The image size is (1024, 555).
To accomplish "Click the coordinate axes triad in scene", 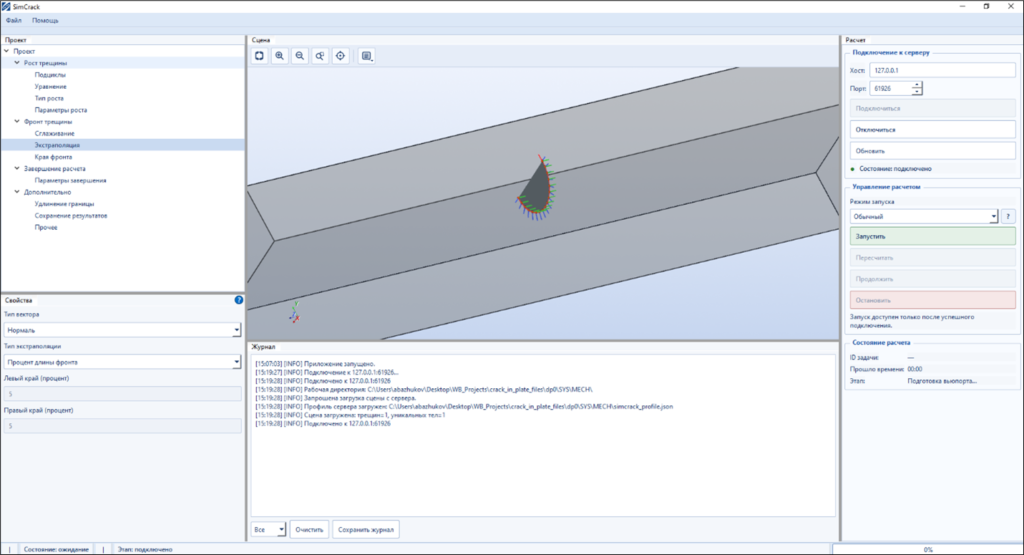I will tap(295, 312).
